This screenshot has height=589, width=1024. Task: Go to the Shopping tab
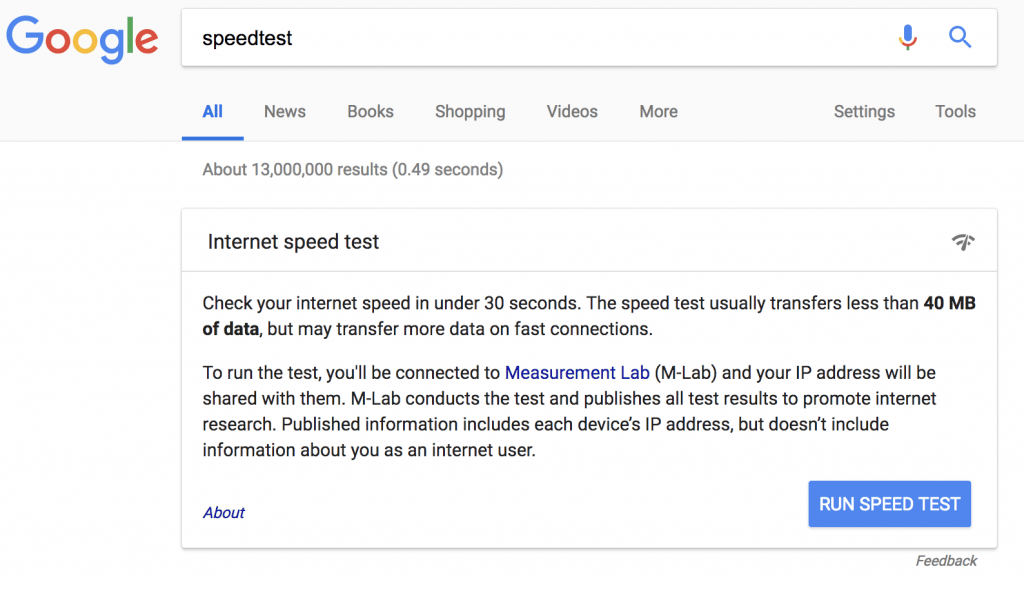coord(470,112)
